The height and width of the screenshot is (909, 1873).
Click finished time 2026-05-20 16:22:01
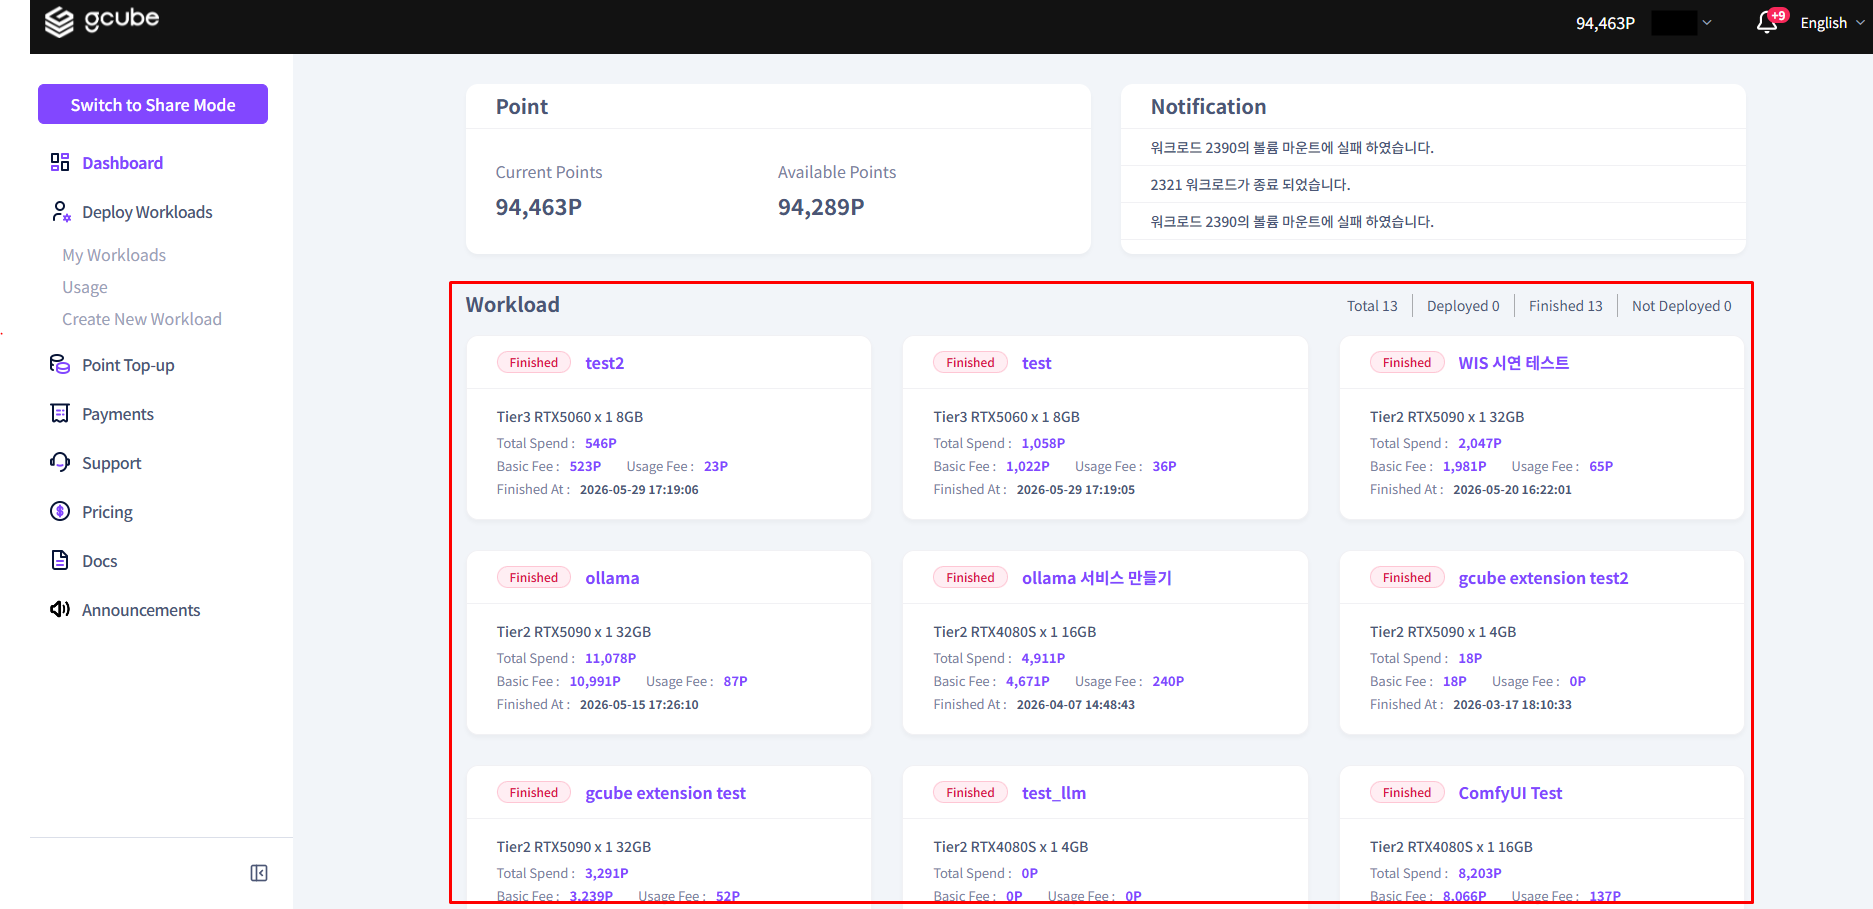coord(1512,490)
